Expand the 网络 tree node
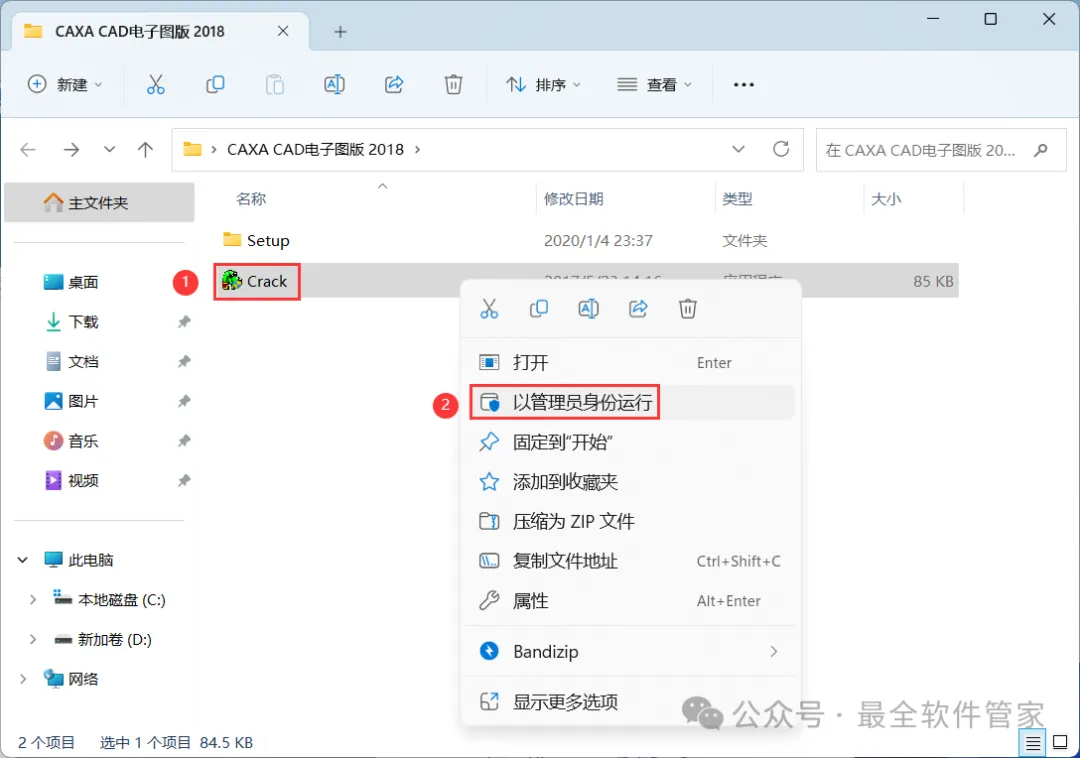 pyautogui.click(x=23, y=679)
